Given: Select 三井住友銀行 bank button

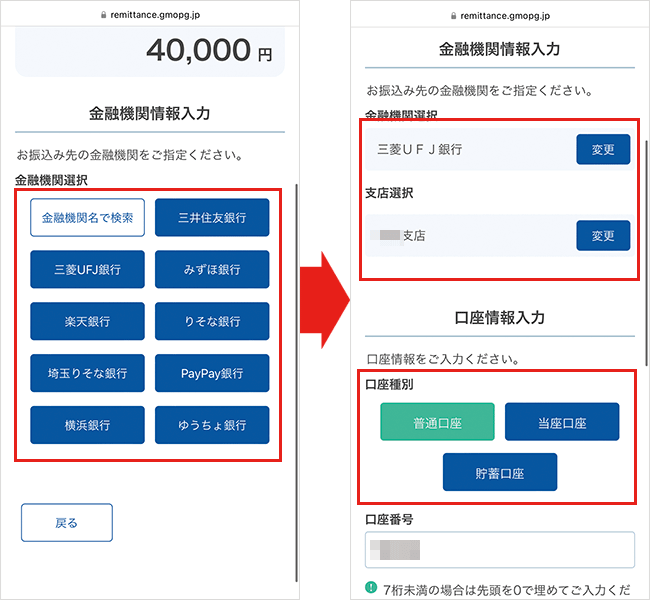Looking at the screenshot, I should [212, 217].
